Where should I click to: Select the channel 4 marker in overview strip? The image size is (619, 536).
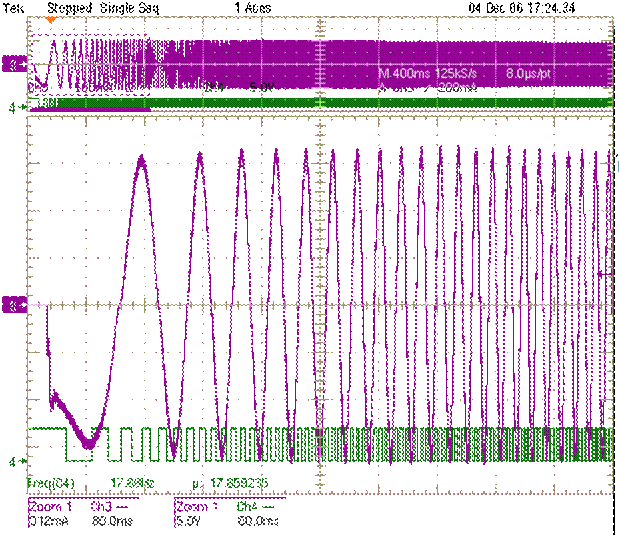click(11, 106)
